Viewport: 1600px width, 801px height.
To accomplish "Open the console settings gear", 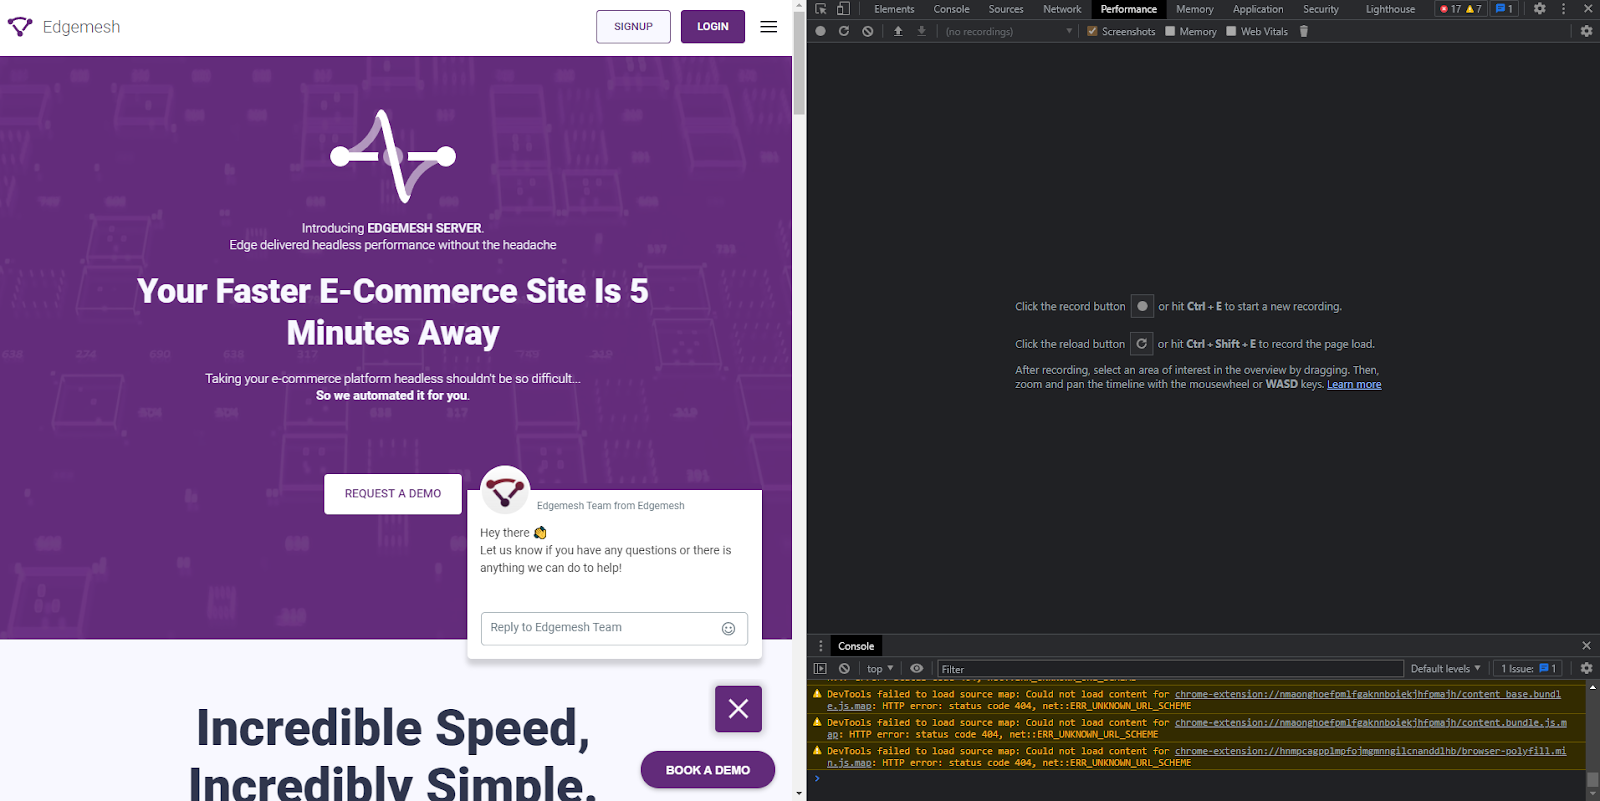I will click(x=1586, y=668).
